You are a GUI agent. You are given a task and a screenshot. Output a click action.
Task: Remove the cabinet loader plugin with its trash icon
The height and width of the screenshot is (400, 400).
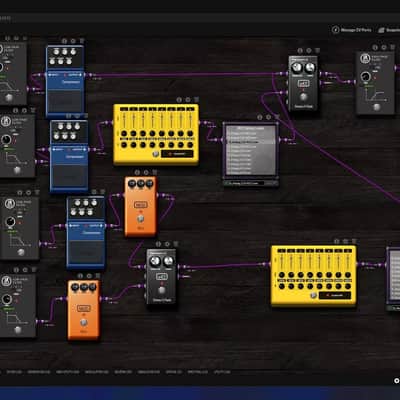tap(277, 117)
